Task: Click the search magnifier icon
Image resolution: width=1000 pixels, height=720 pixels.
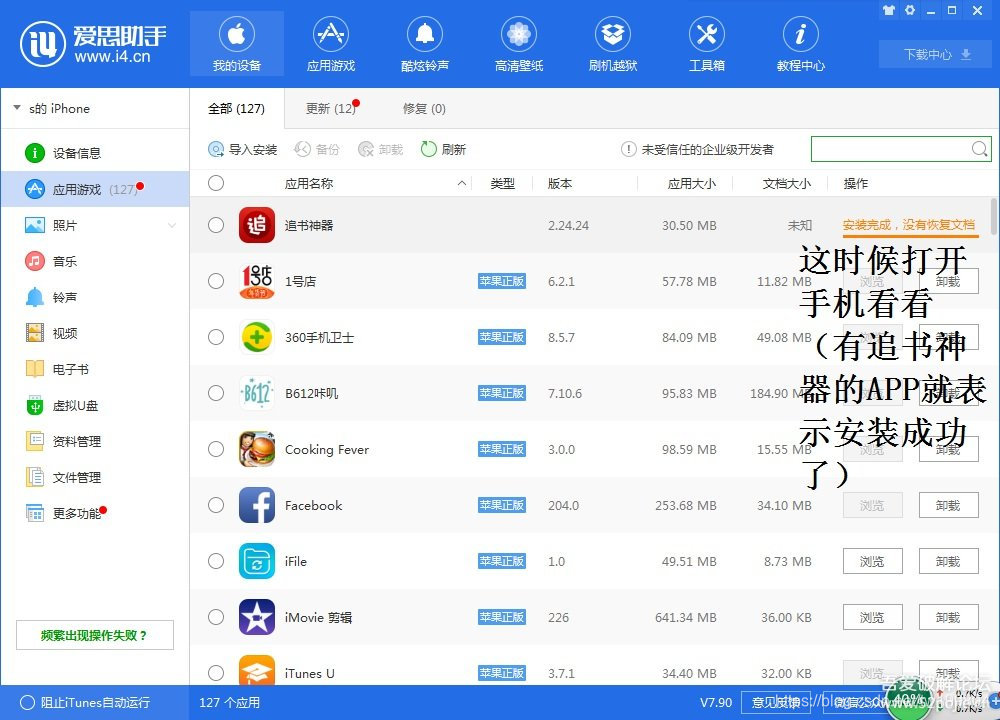Action: [x=980, y=149]
